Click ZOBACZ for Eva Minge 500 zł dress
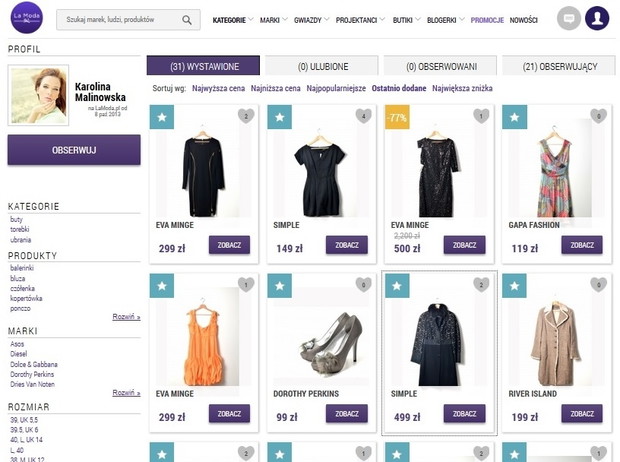The height and width of the screenshot is (462, 620). coord(465,245)
